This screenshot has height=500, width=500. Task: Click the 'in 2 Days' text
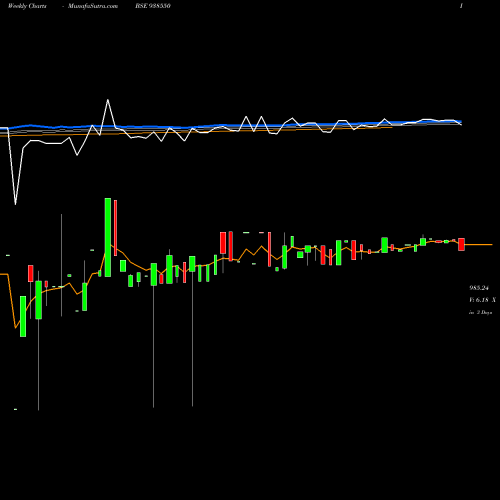[481, 313]
